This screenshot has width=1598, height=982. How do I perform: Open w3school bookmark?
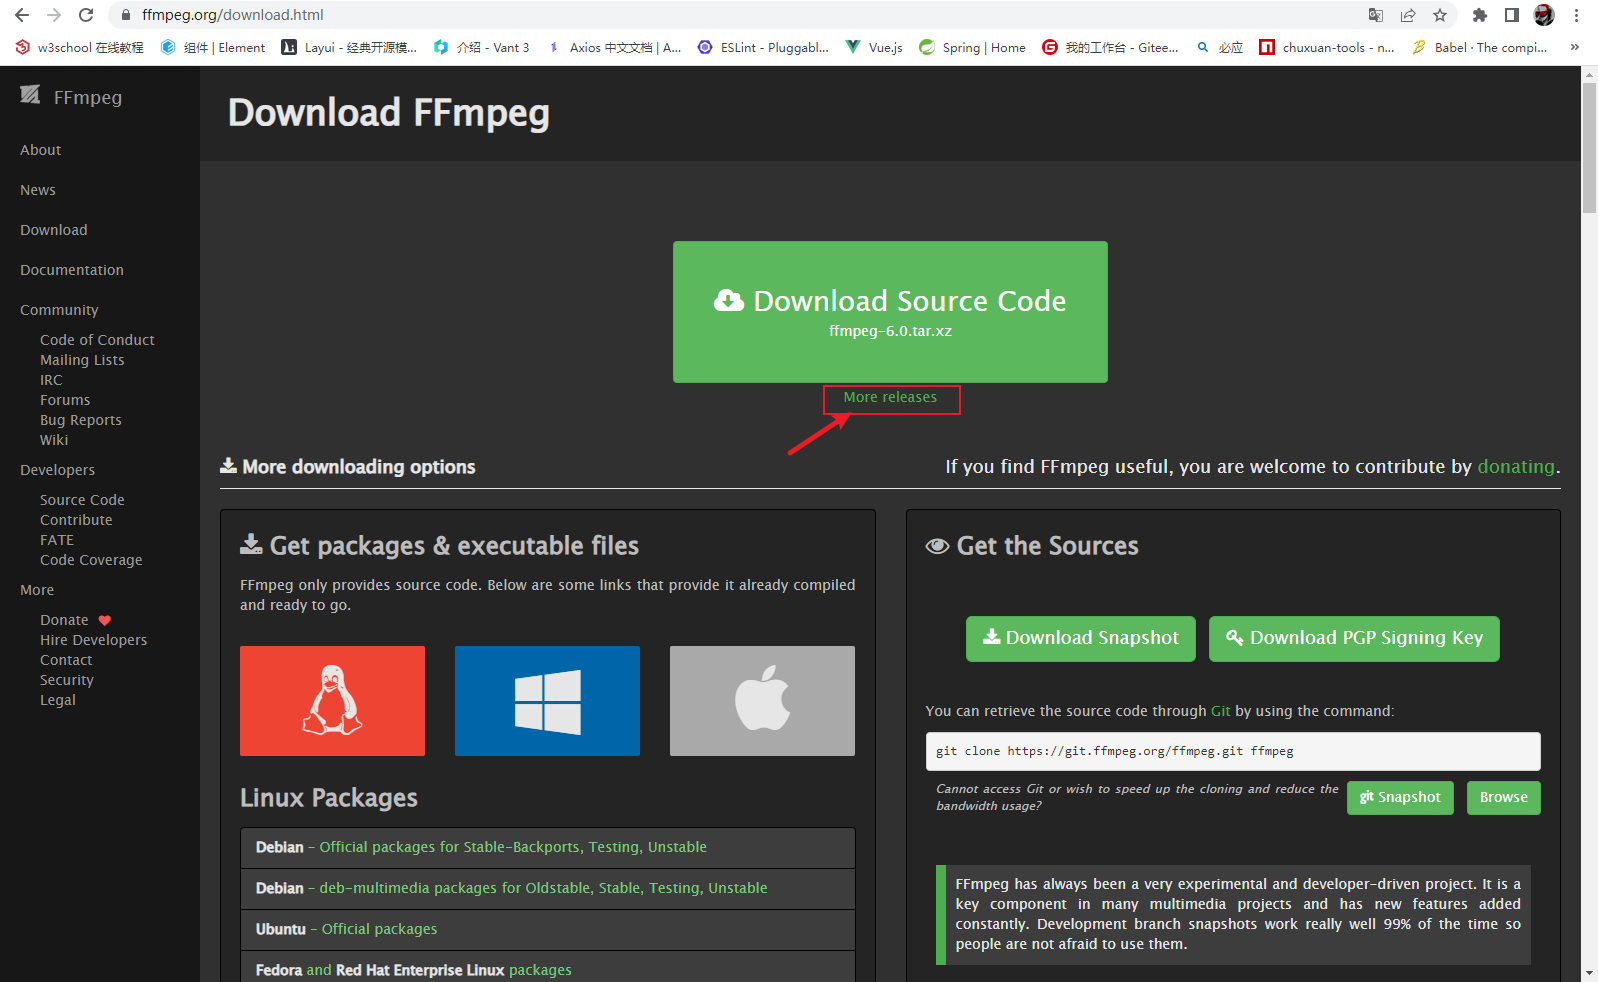click(x=80, y=47)
